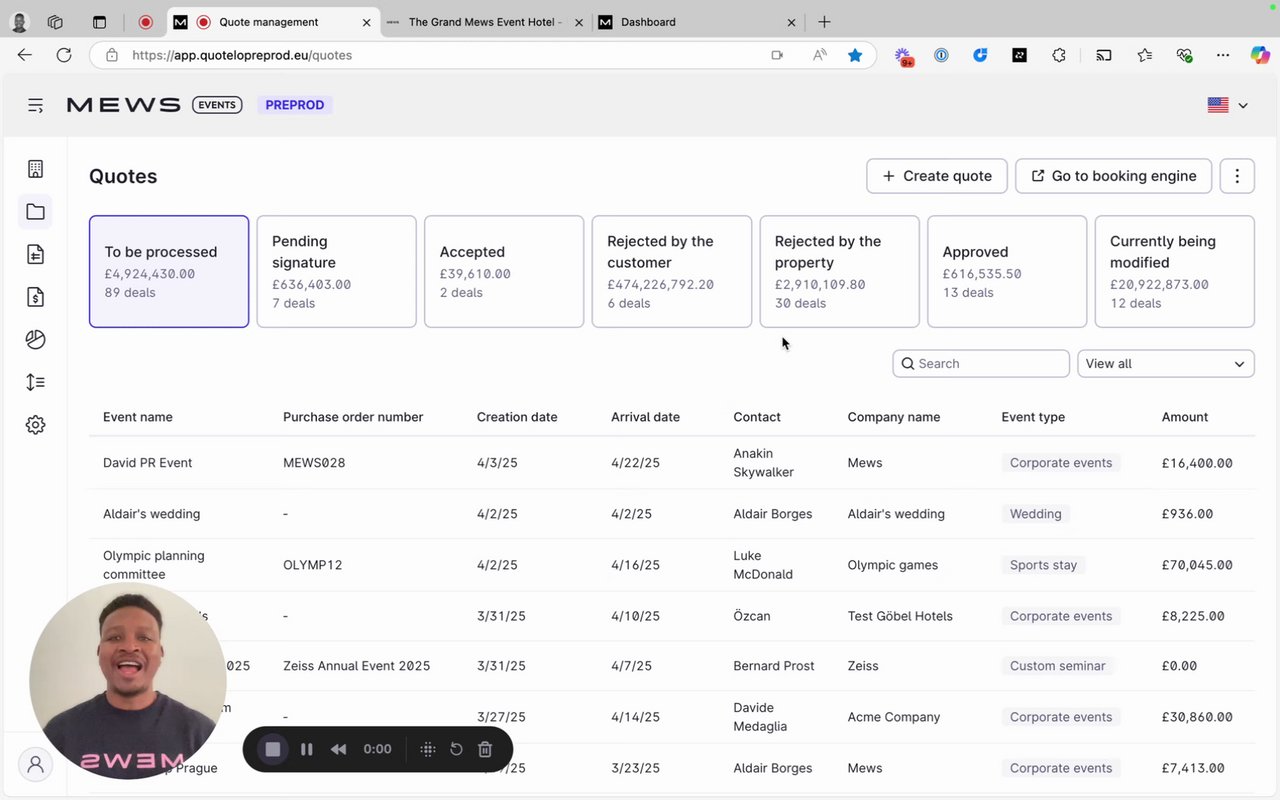Click the Creation date column header
This screenshot has width=1280, height=800.
click(517, 417)
